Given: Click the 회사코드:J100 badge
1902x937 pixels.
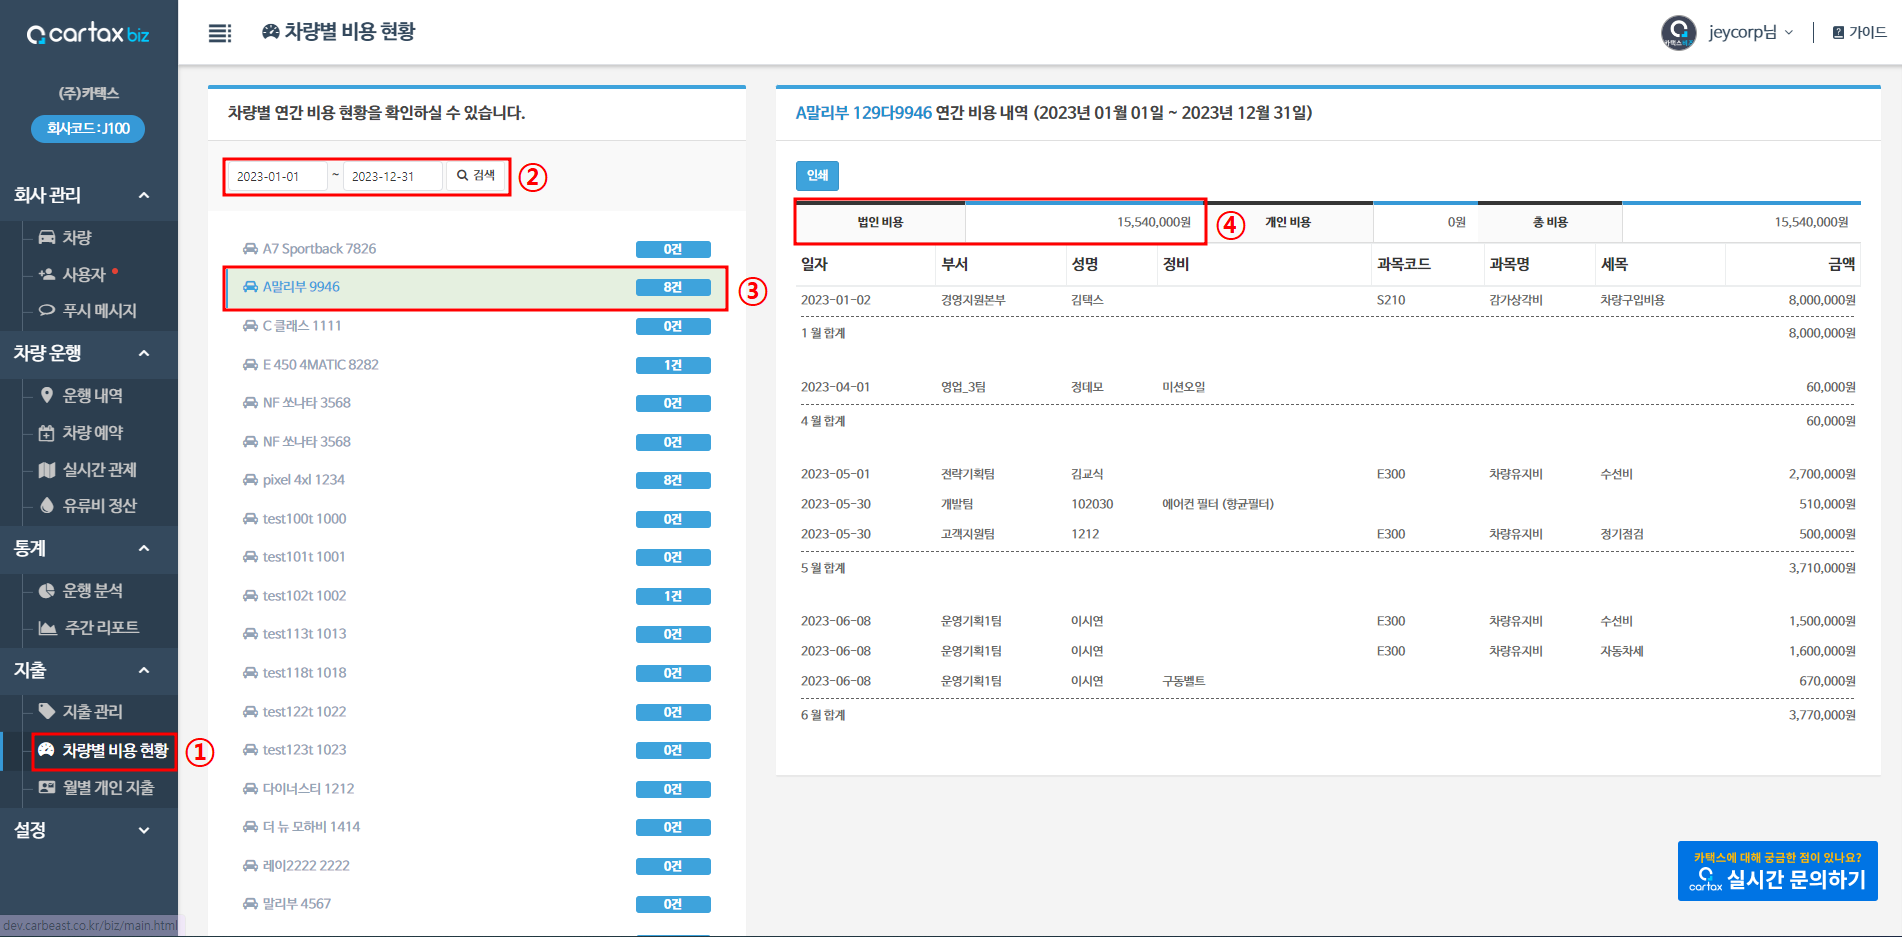Looking at the screenshot, I should (x=88, y=128).
